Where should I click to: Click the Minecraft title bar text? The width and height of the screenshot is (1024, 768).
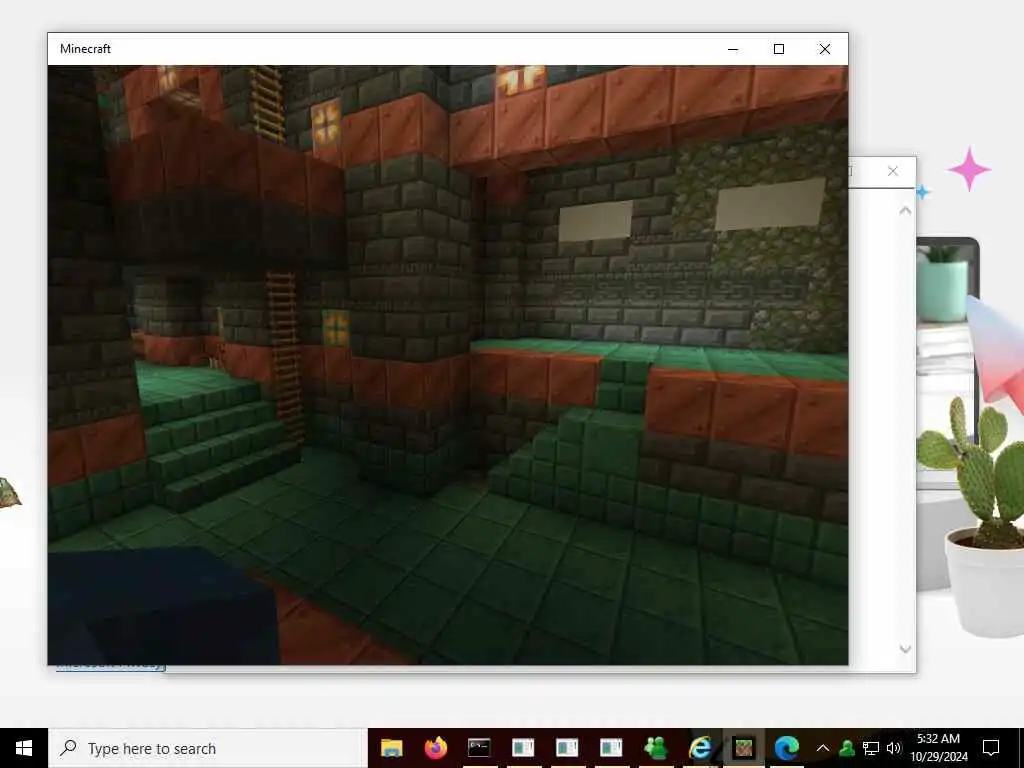[x=86, y=49]
